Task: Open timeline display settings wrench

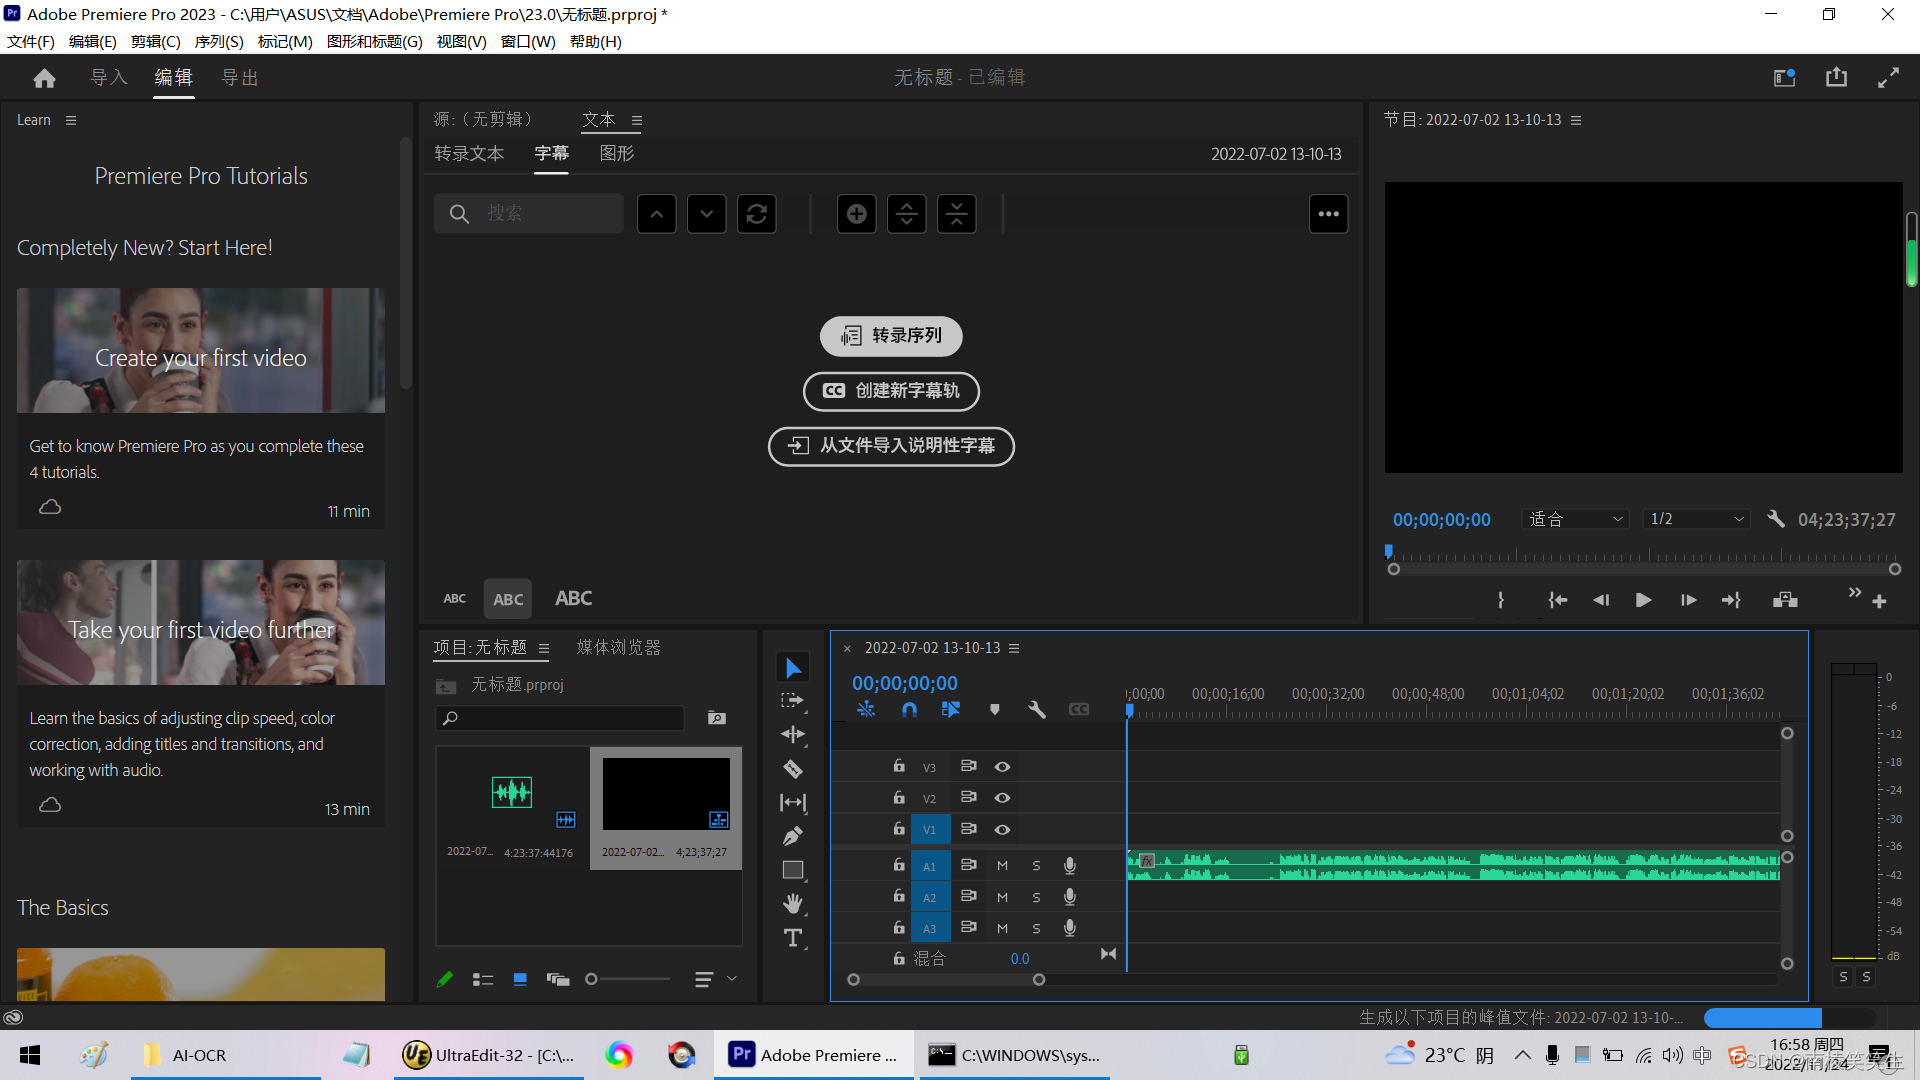Action: pos(1037,709)
